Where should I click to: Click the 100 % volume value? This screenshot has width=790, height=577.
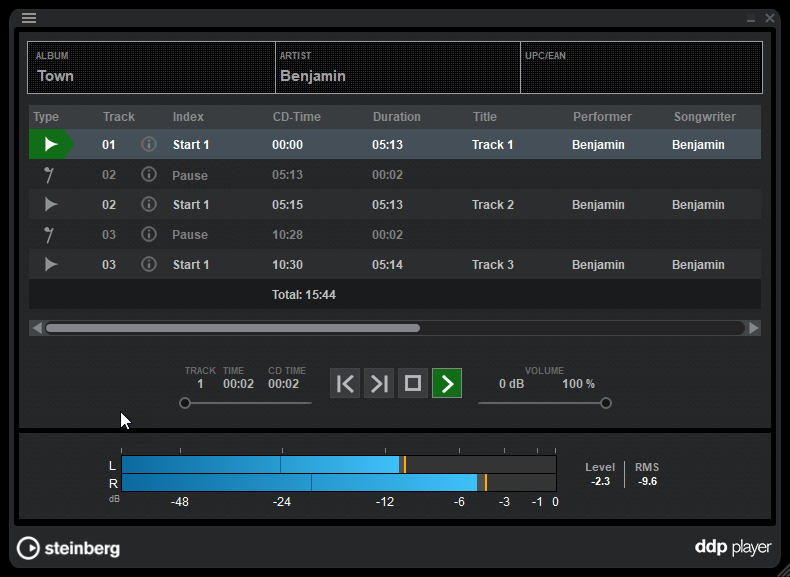click(578, 384)
